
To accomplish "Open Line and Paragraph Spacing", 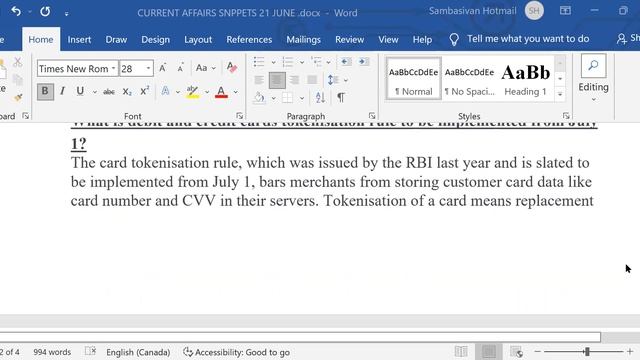I will 333,80.
